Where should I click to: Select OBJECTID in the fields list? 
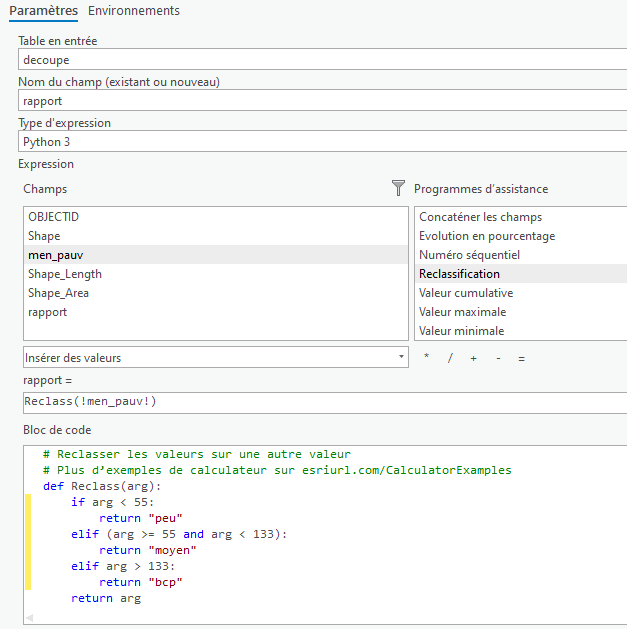click(x=53, y=217)
